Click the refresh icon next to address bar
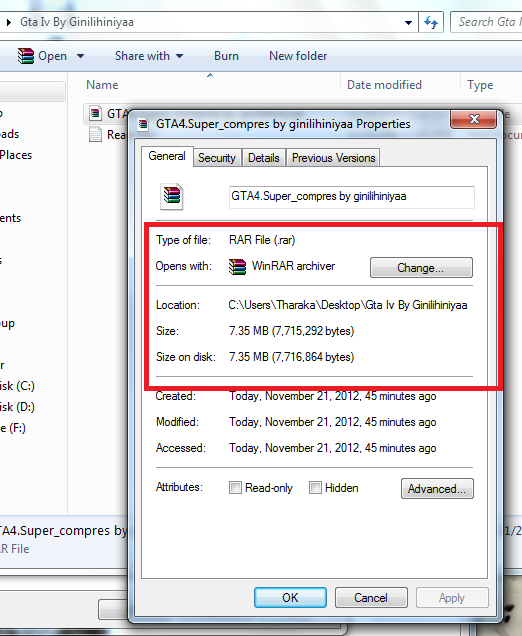The width and height of the screenshot is (522, 636). 431,22
